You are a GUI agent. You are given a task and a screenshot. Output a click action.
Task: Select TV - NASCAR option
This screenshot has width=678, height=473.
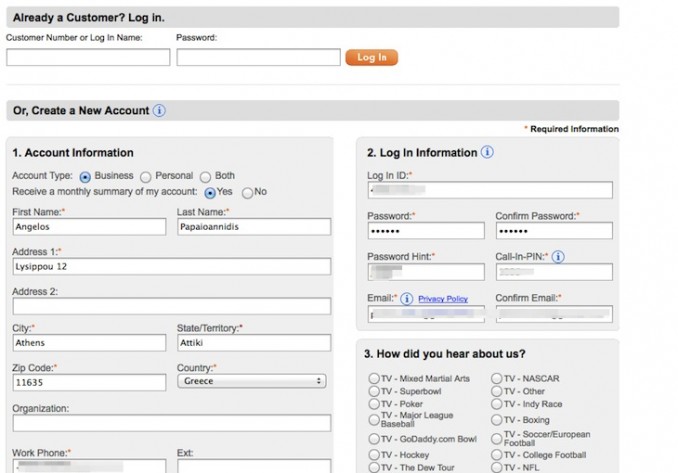[x=497, y=379]
